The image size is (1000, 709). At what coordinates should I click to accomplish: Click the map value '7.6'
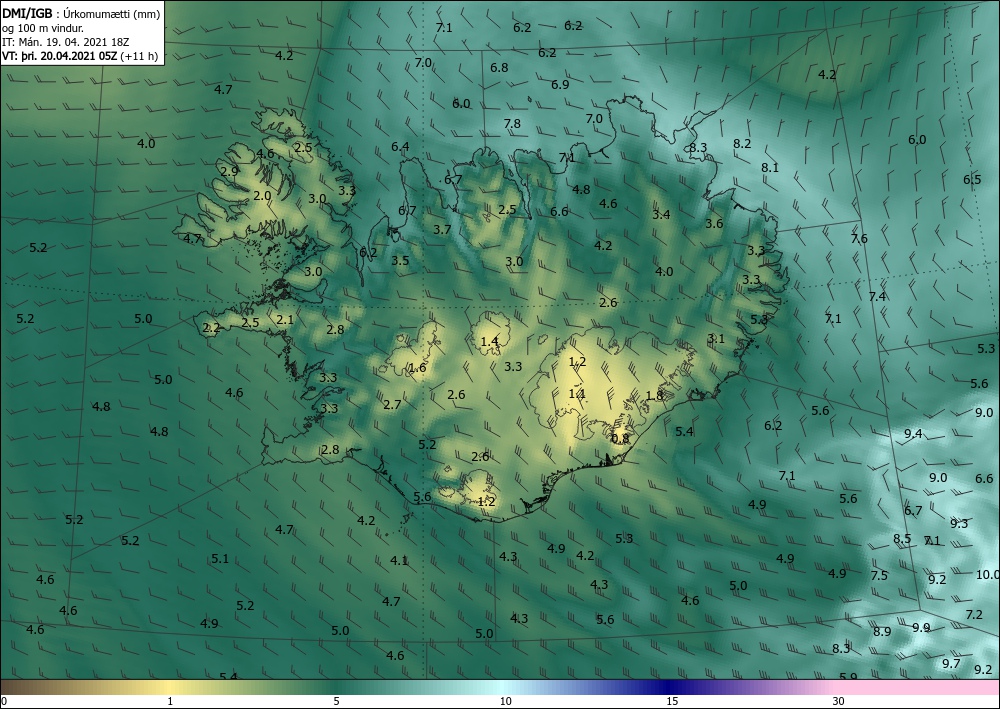coord(859,238)
